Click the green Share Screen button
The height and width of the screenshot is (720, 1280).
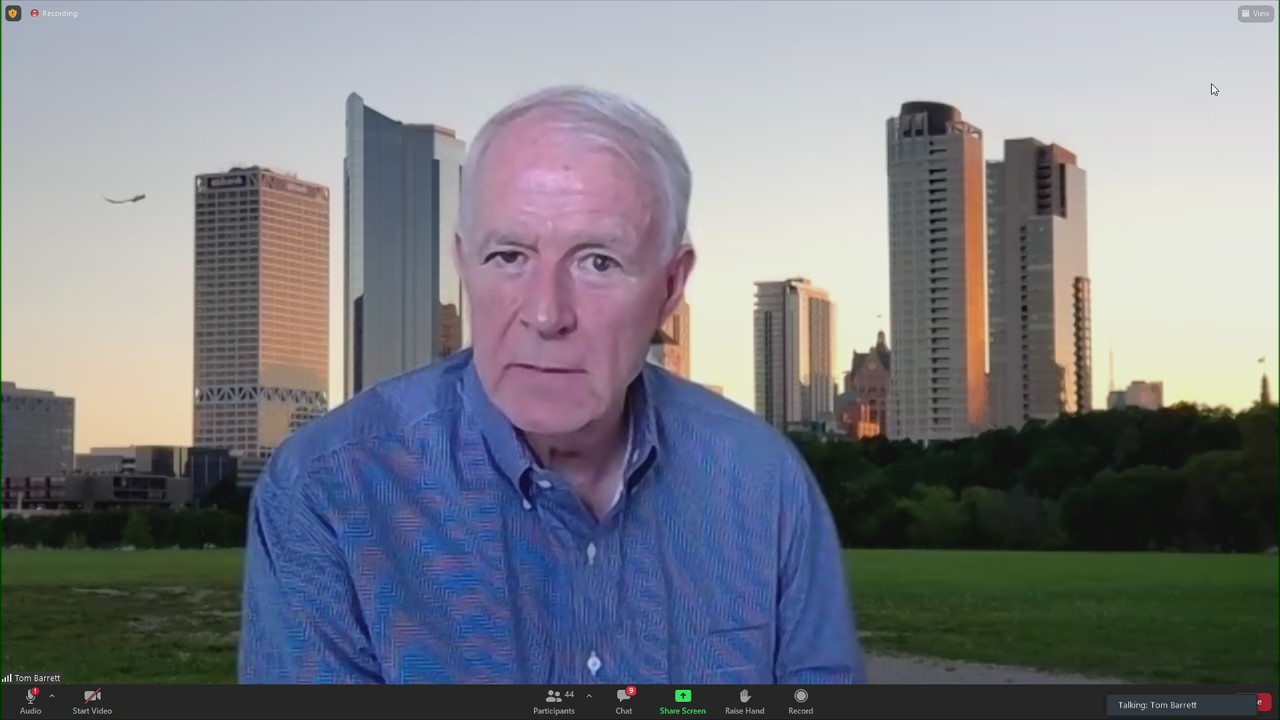click(682, 697)
